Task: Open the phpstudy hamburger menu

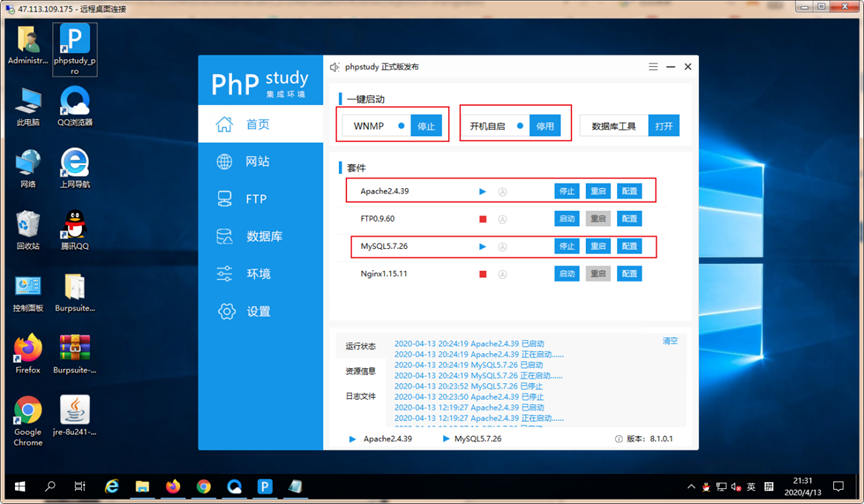Action: 653,67
